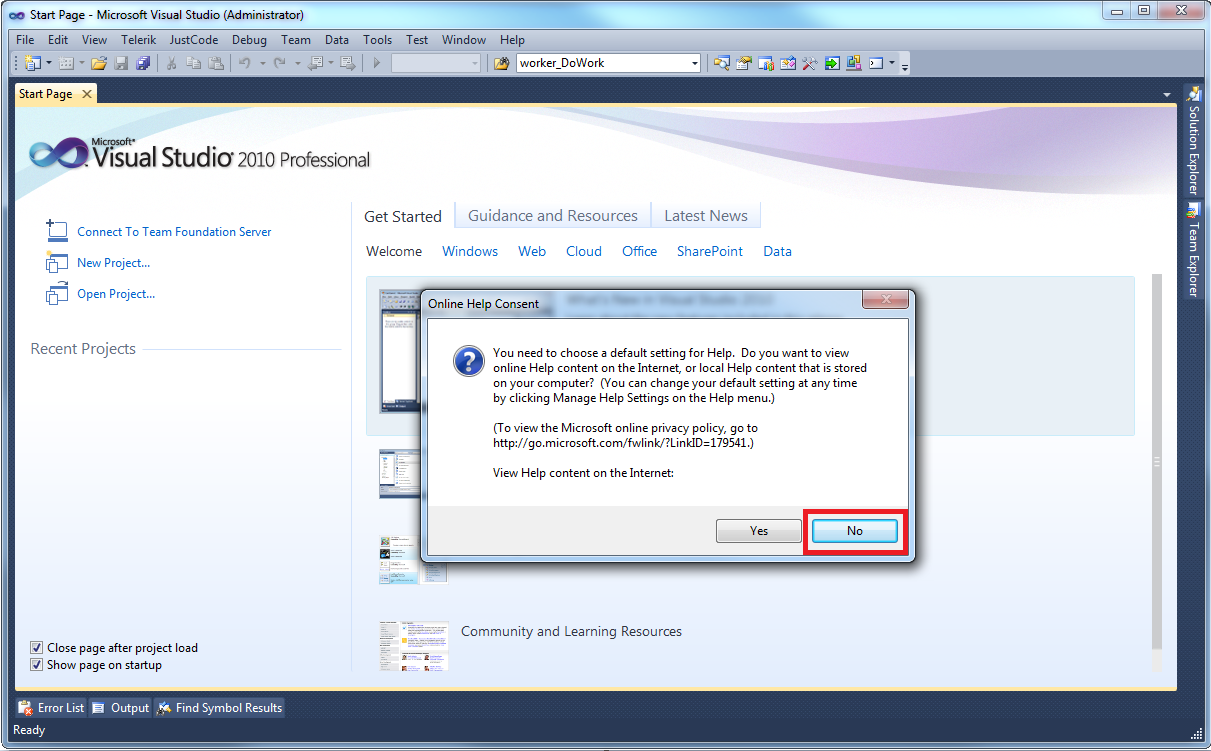Close the Online Help Consent dialog
The image size is (1211, 751).
pos(885,300)
